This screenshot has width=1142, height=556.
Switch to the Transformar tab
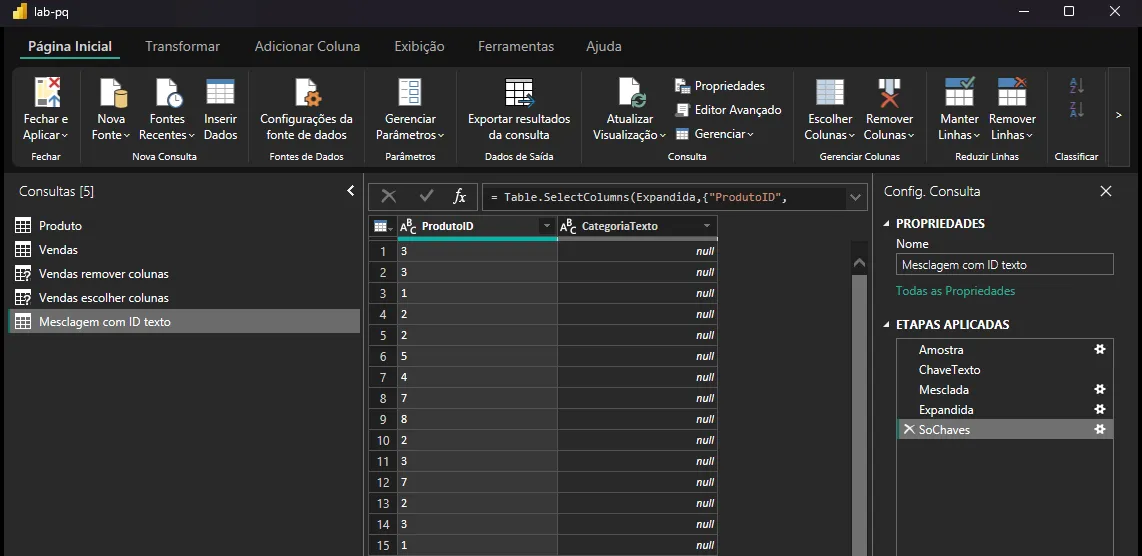[x=182, y=47]
